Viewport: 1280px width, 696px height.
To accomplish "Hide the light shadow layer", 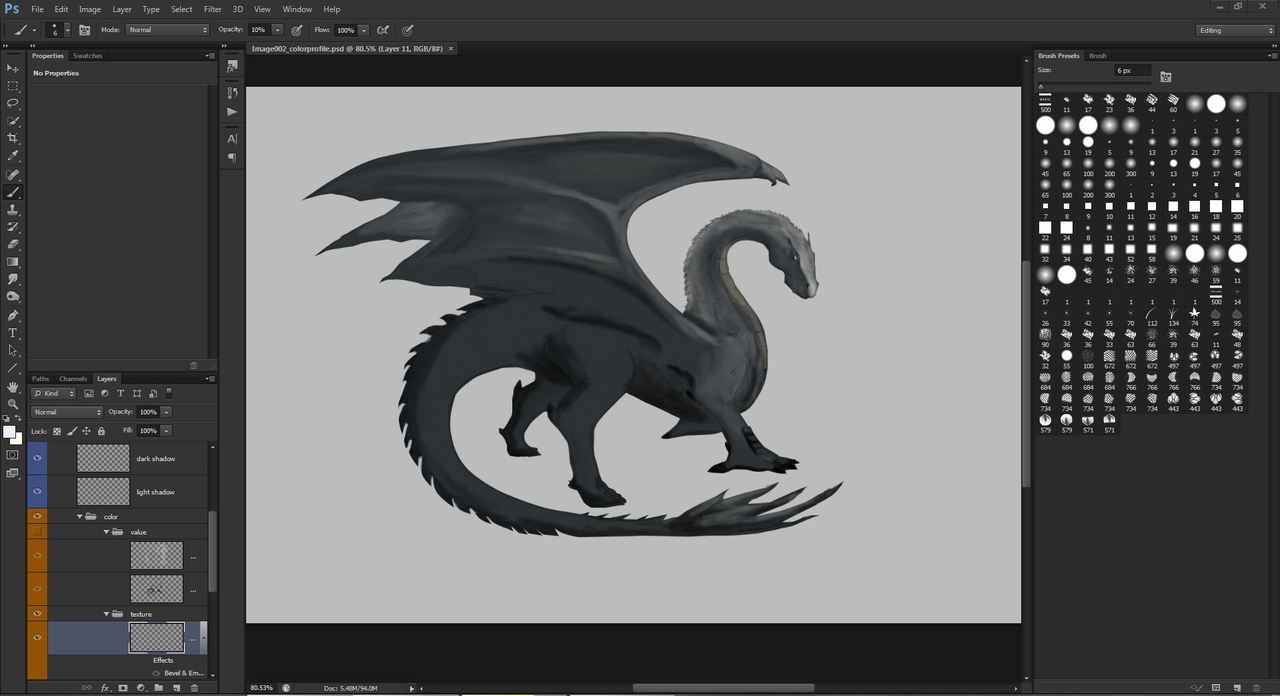I will tap(38, 491).
